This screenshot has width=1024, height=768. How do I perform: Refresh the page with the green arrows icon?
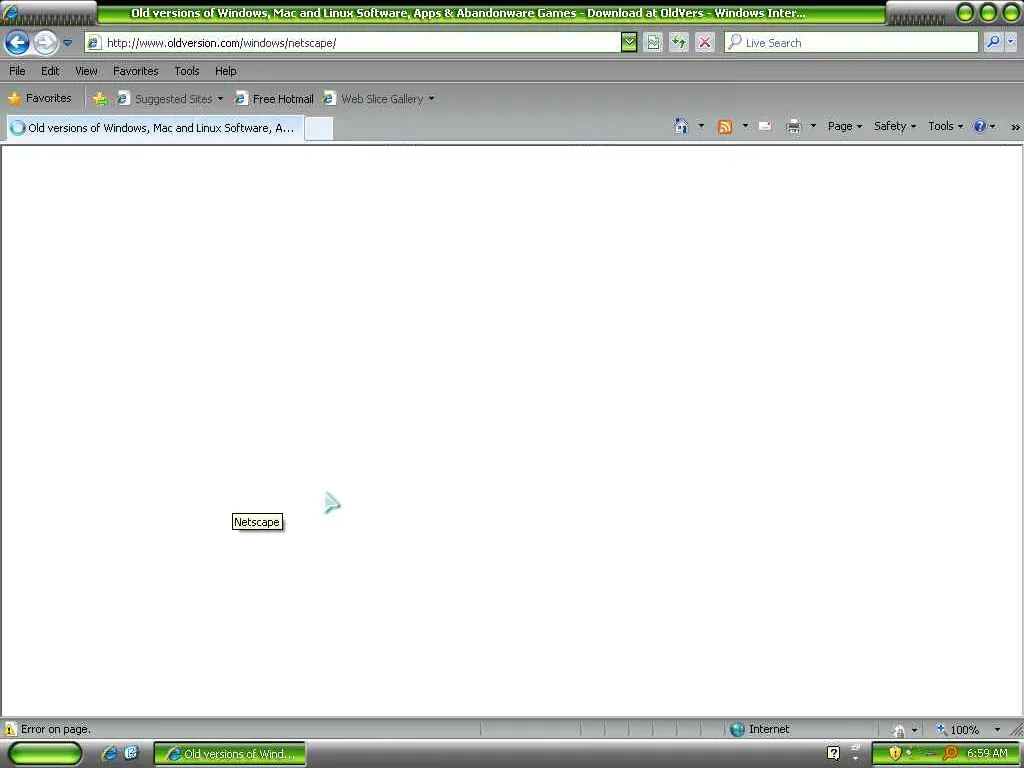679,43
